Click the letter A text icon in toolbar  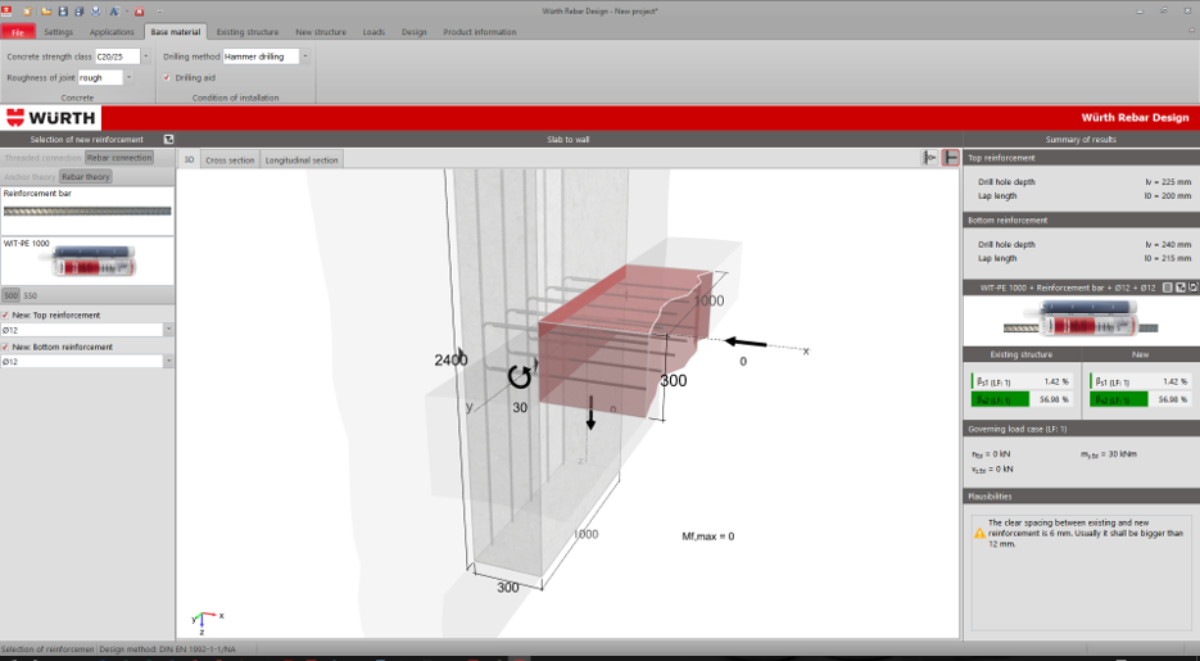click(x=114, y=11)
